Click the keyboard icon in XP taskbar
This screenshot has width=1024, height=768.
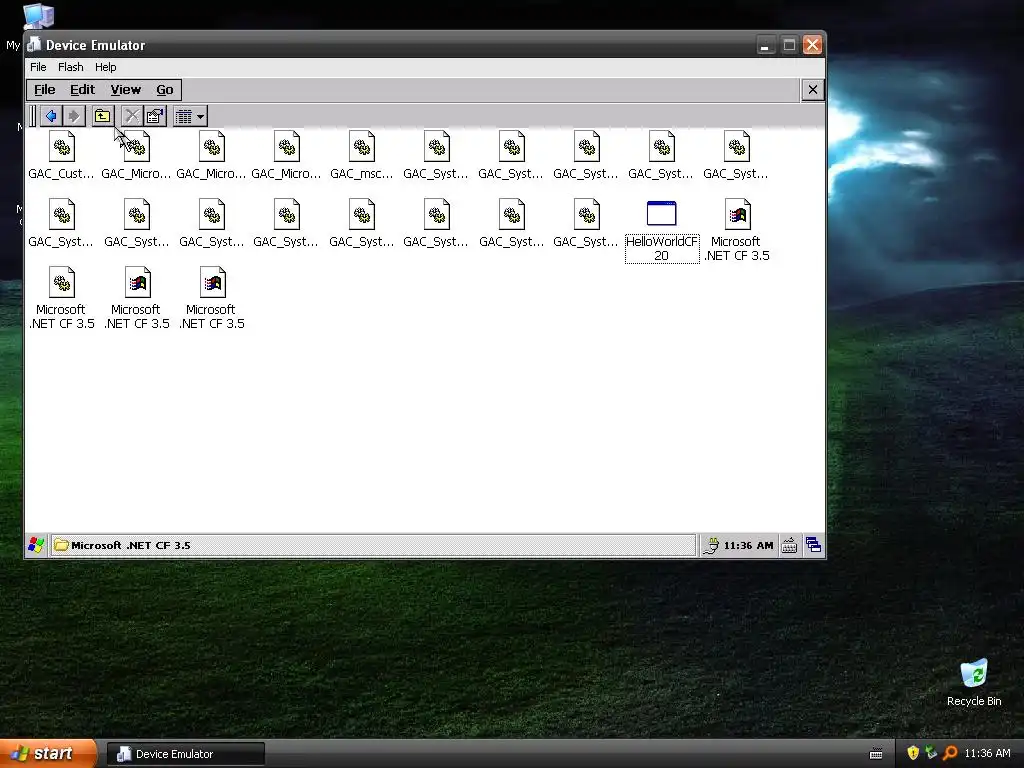tap(876, 754)
